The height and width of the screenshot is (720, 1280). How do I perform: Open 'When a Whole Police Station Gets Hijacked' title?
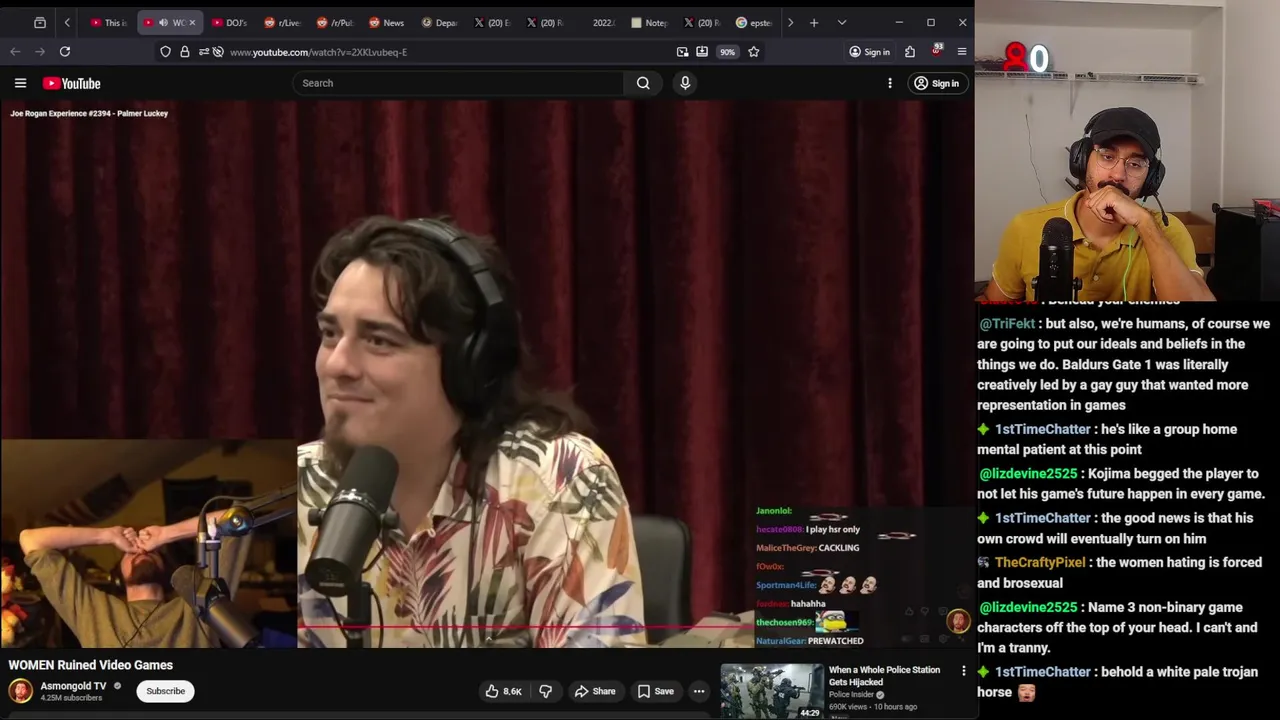coord(884,676)
